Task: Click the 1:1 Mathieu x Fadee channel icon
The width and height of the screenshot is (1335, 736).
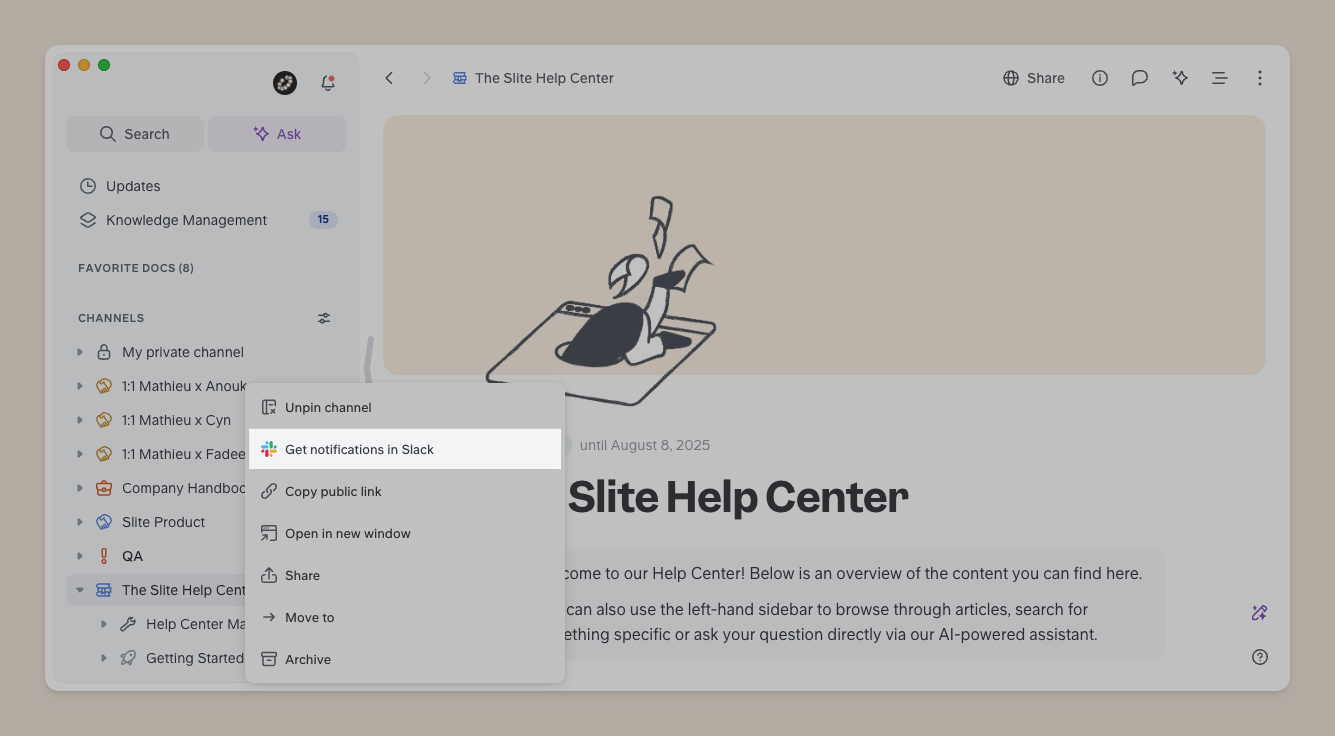Action: click(x=104, y=454)
